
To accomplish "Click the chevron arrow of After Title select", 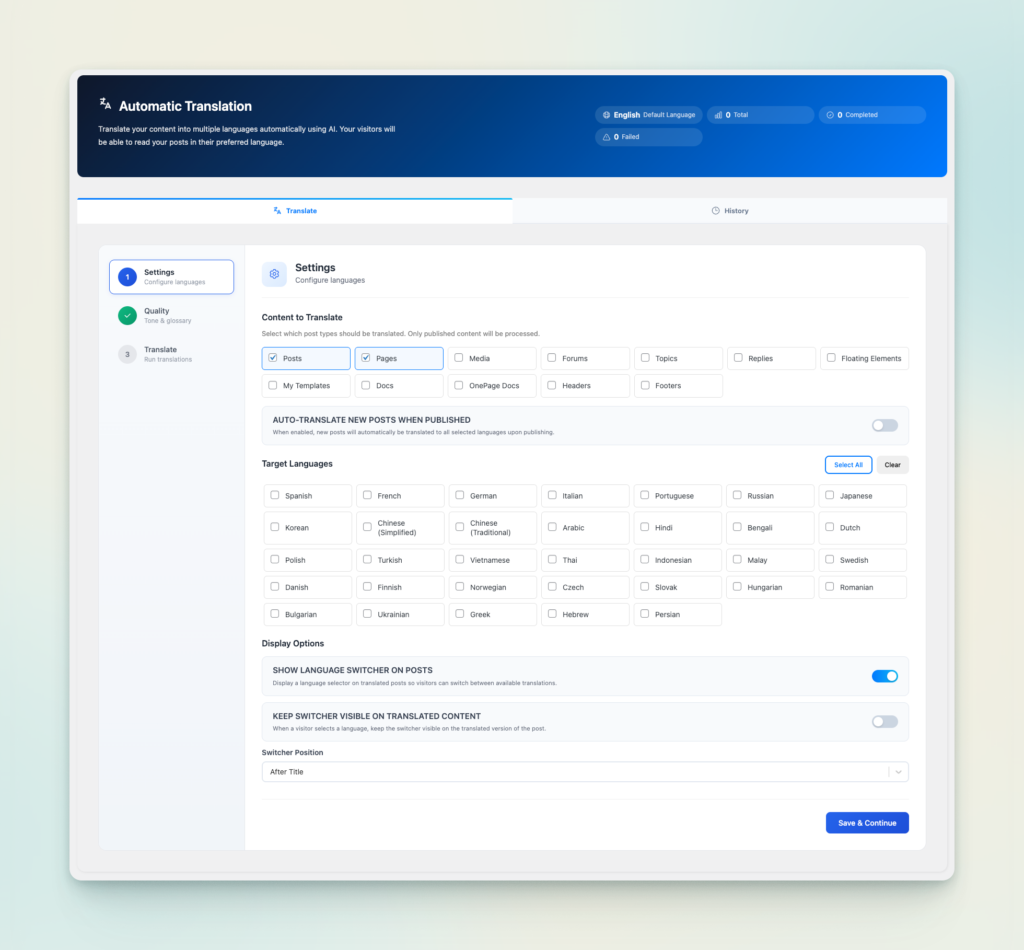I will pos(898,772).
